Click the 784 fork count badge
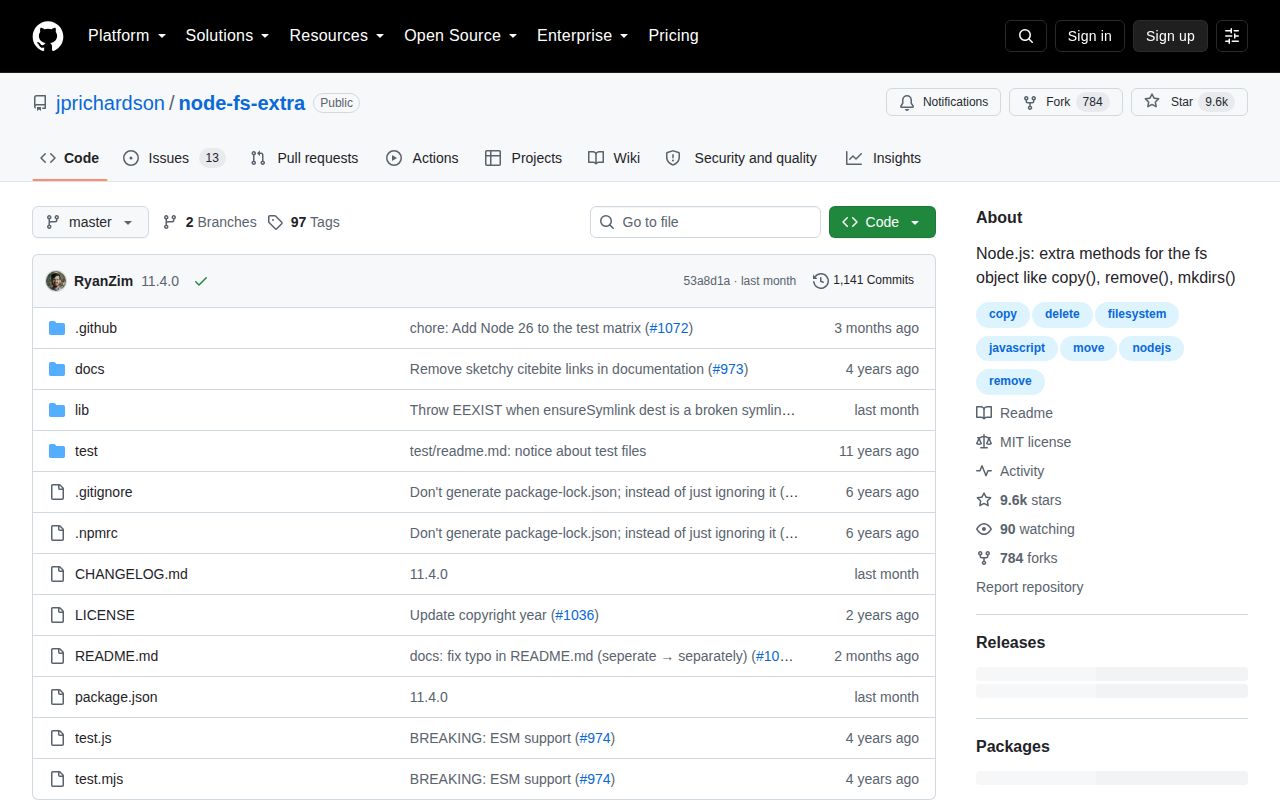 [1092, 102]
